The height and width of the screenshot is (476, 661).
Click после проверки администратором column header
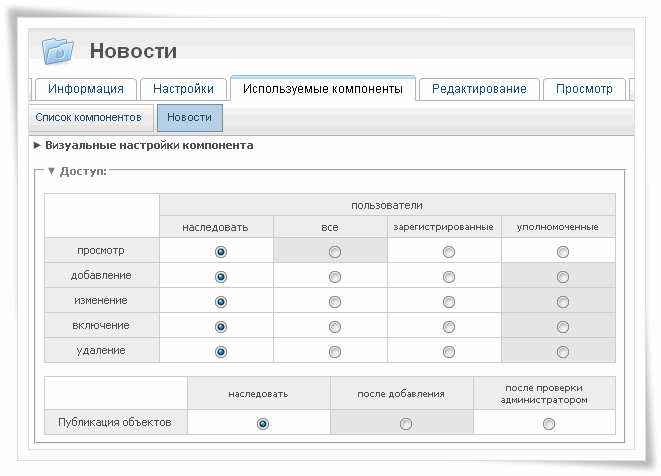click(x=544, y=394)
